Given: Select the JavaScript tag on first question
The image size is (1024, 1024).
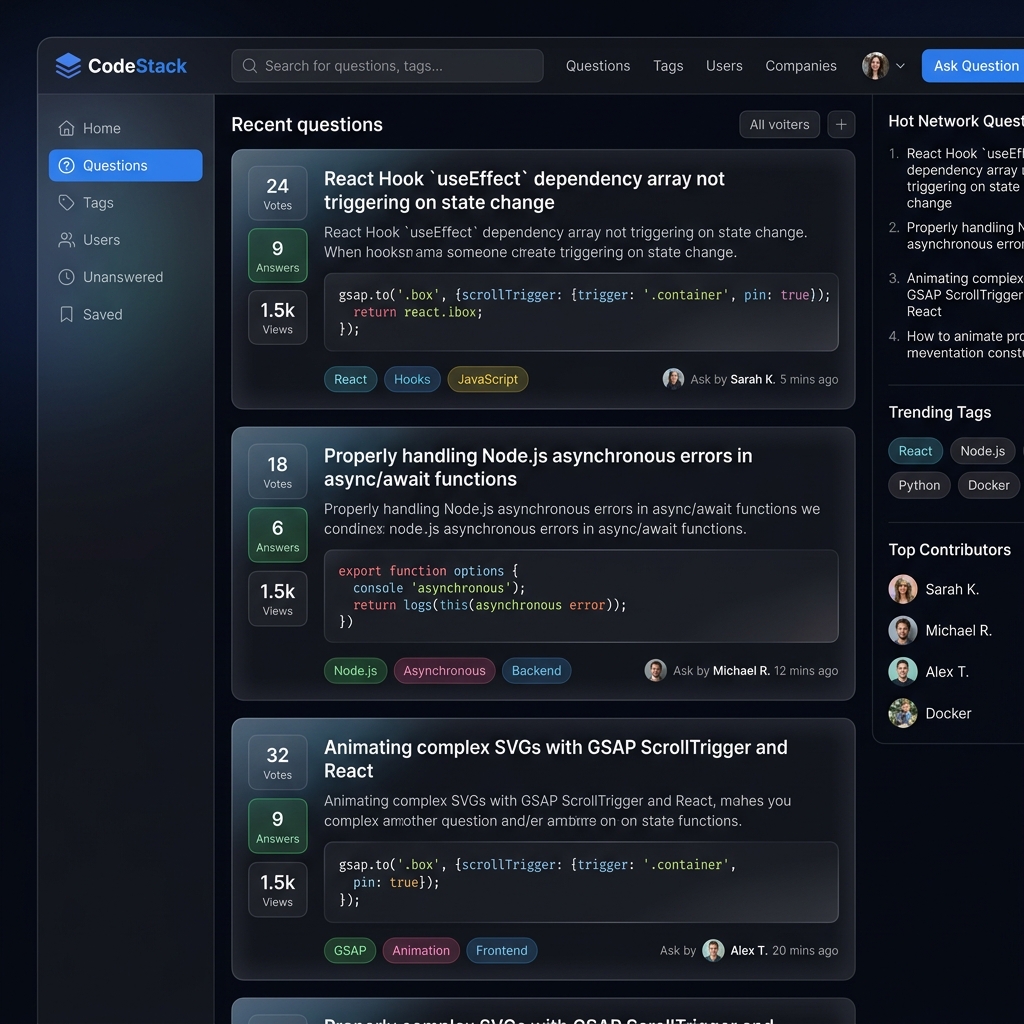Looking at the screenshot, I should tap(487, 379).
